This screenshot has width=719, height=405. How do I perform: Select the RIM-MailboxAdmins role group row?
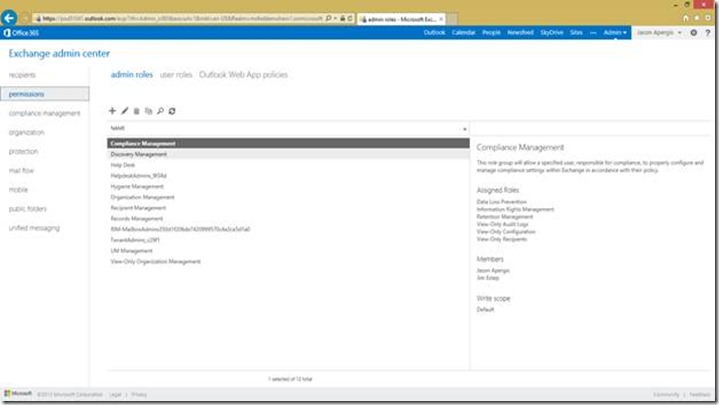[x=288, y=229]
